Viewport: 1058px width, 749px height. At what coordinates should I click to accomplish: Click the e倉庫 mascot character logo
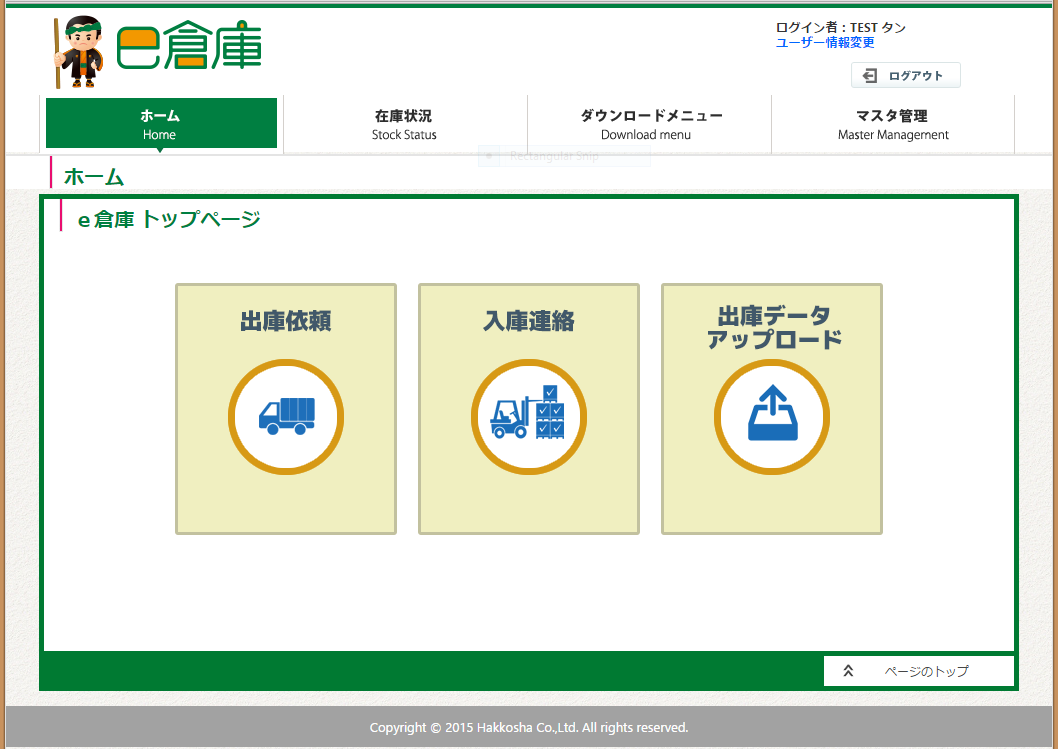[80, 50]
